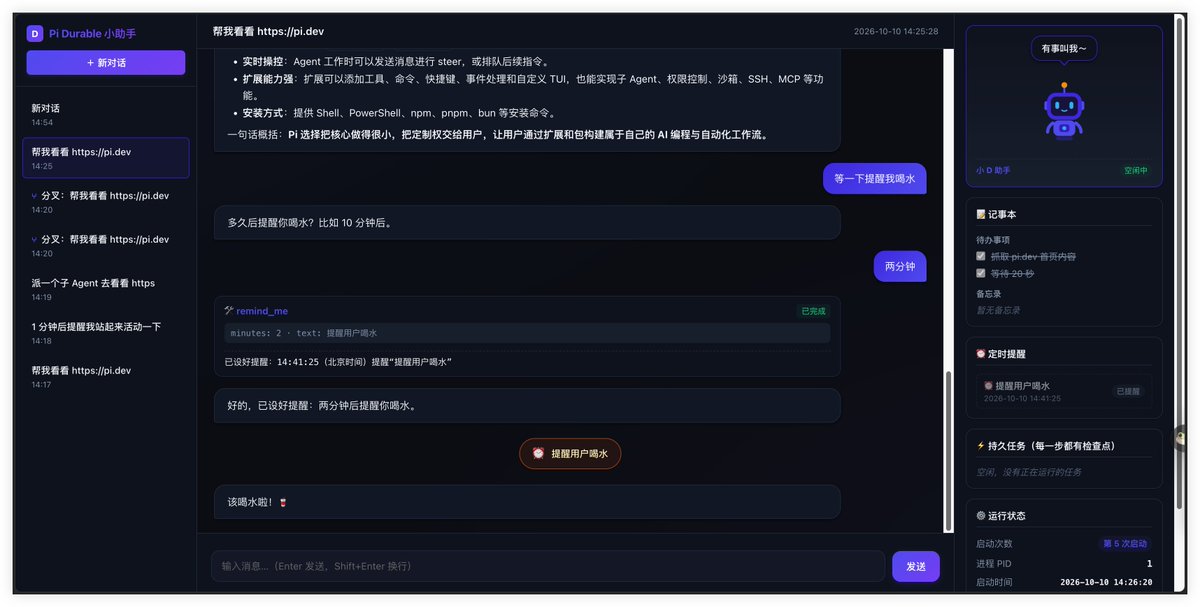Click the remind_me tool name

pos(262,311)
